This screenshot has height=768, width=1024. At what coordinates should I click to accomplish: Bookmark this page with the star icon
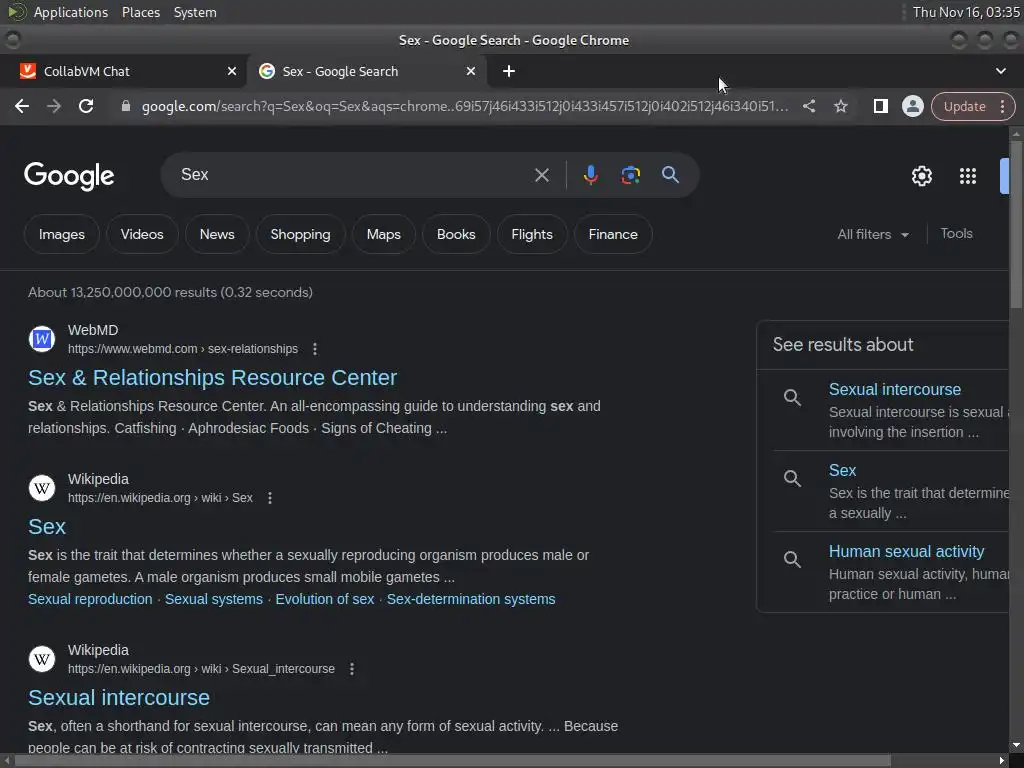840,106
